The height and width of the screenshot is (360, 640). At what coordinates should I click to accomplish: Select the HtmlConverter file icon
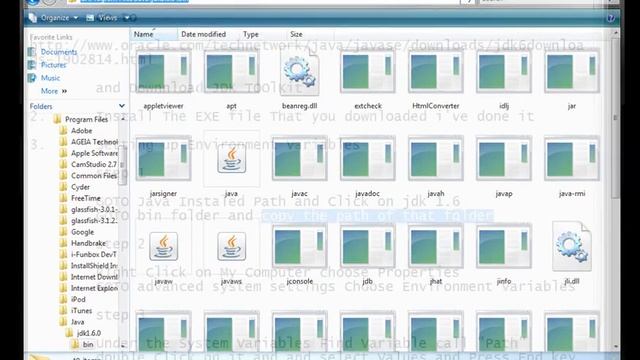coord(436,72)
